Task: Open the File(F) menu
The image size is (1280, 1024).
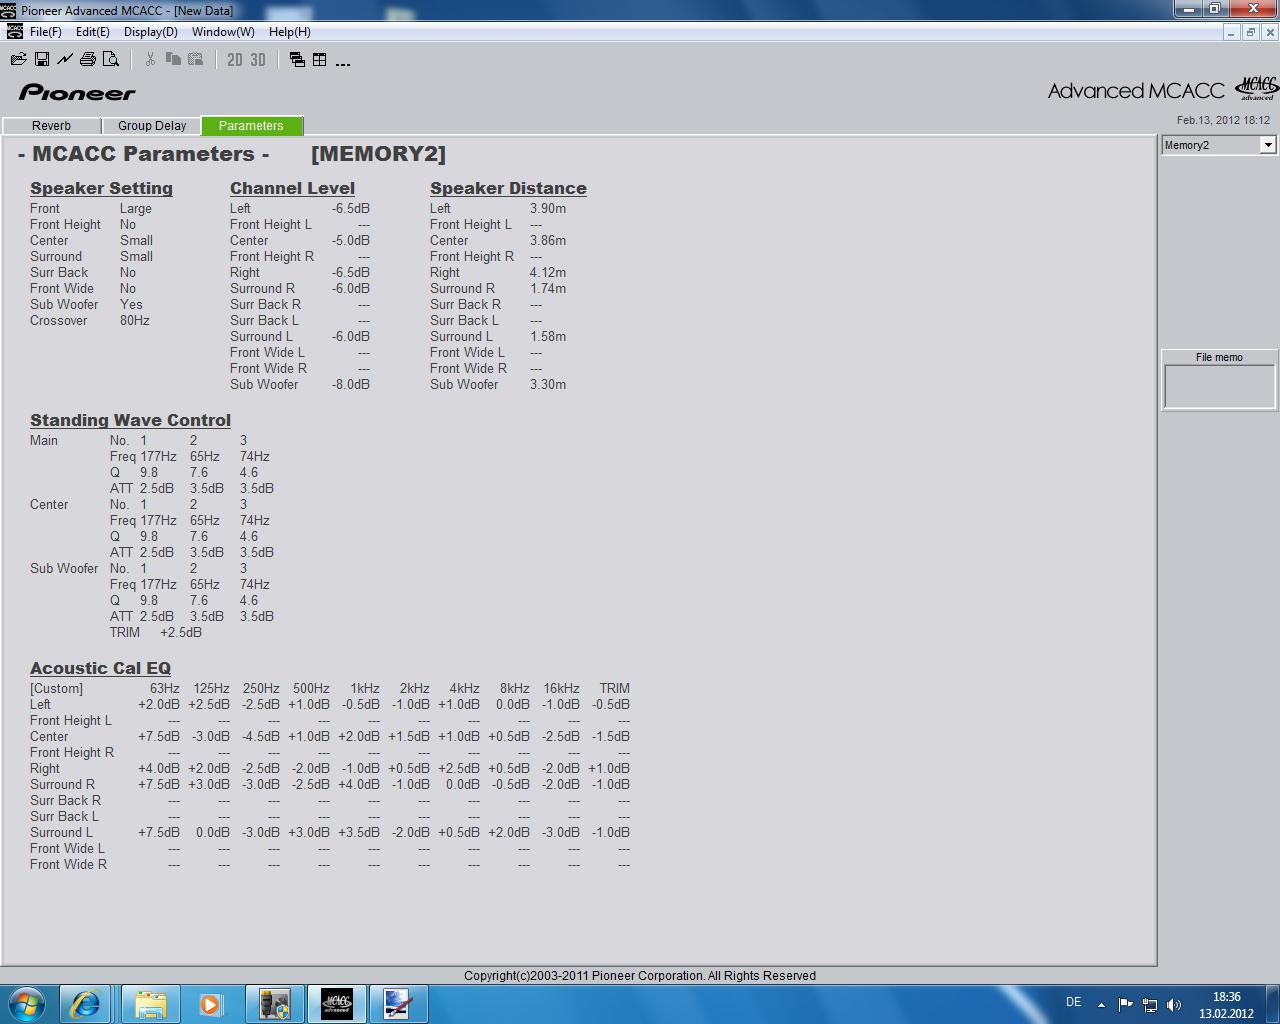Action: pyautogui.click(x=46, y=32)
